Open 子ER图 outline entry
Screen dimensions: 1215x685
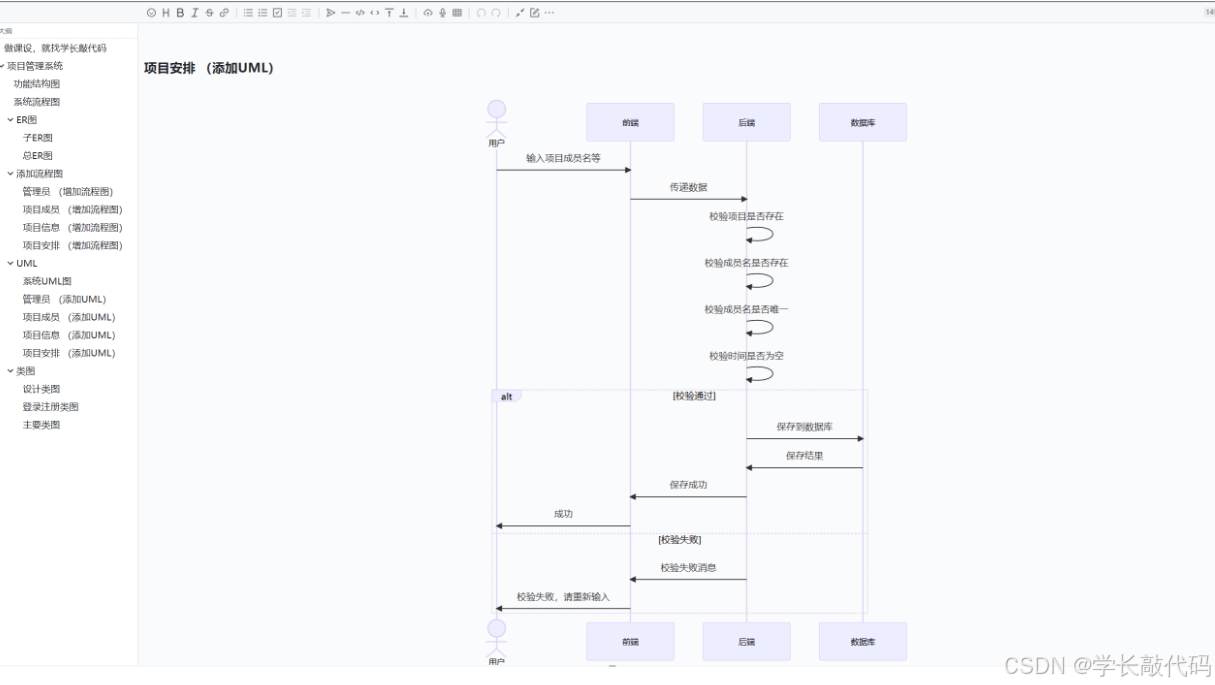(x=38, y=138)
